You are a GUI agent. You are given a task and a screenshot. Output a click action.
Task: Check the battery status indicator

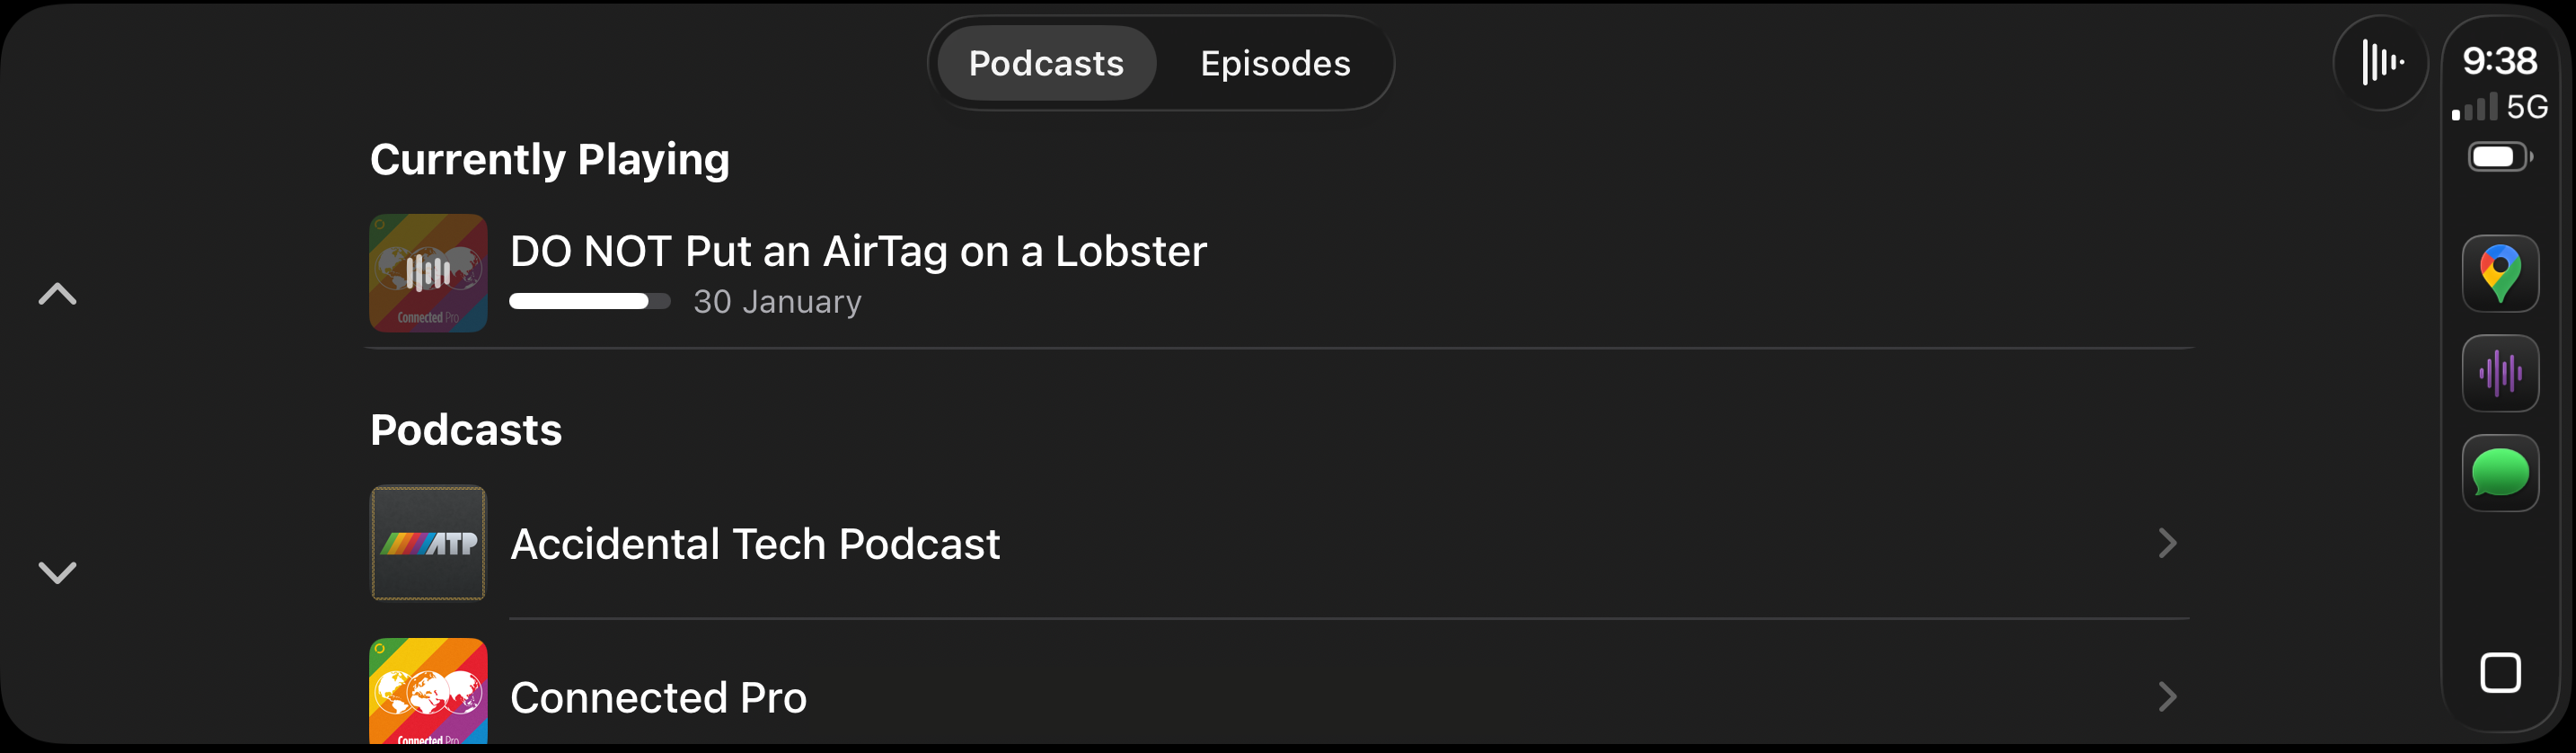tap(2499, 157)
